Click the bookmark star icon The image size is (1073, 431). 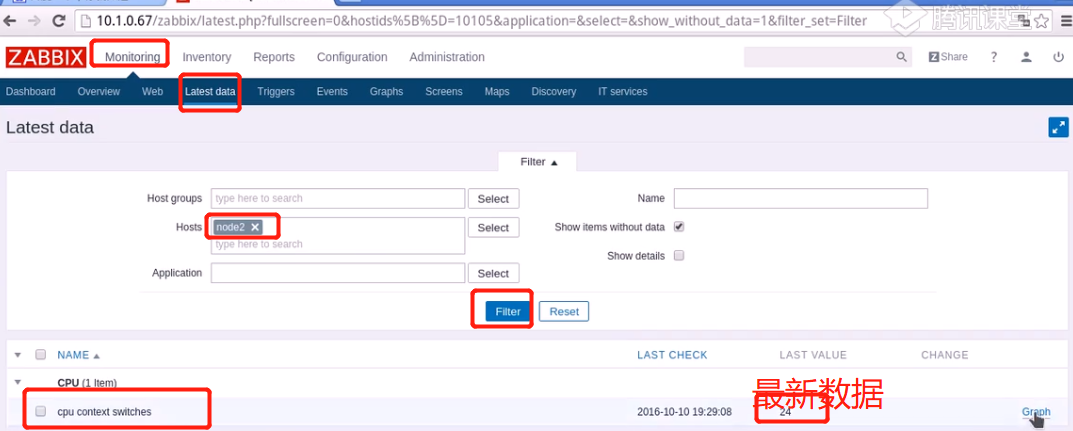[1042, 21]
